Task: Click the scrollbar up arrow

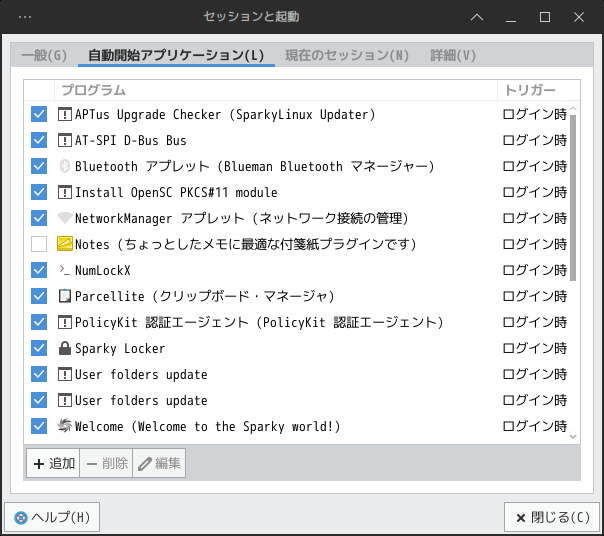Action: [x=573, y=108]
